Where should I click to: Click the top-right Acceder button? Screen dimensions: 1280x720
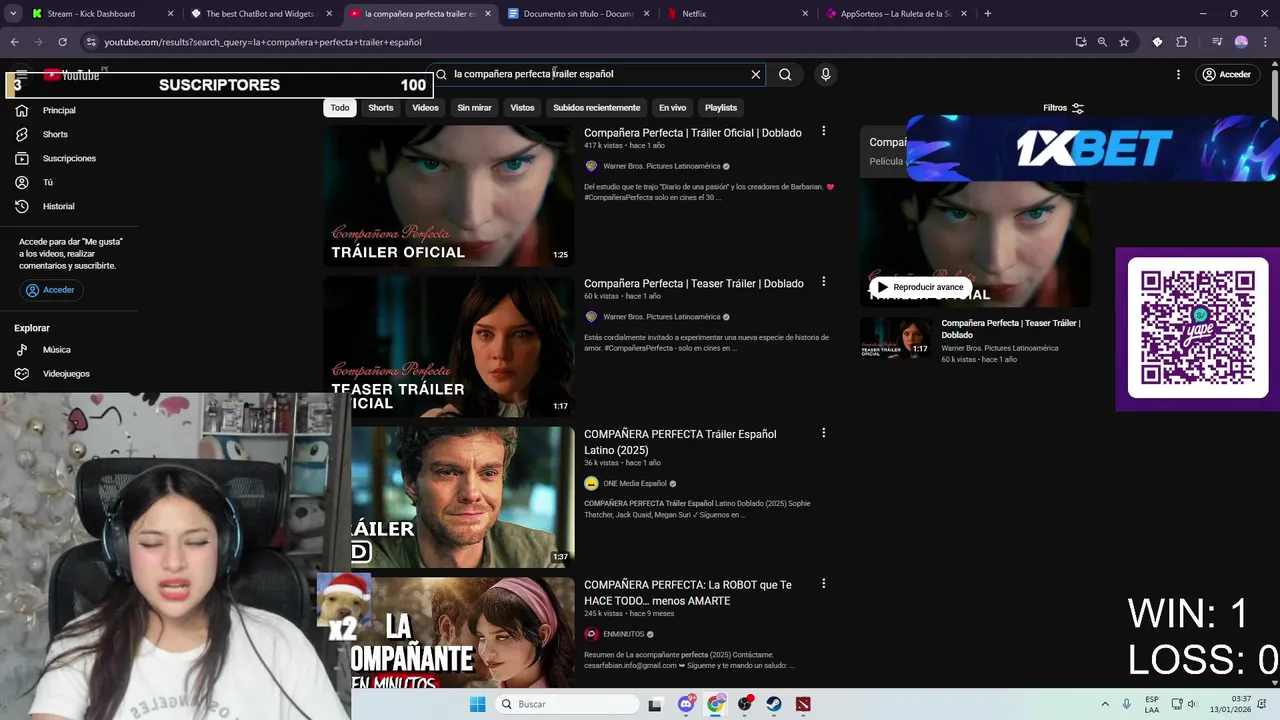pyautogui.click(x=1227, y=74)
